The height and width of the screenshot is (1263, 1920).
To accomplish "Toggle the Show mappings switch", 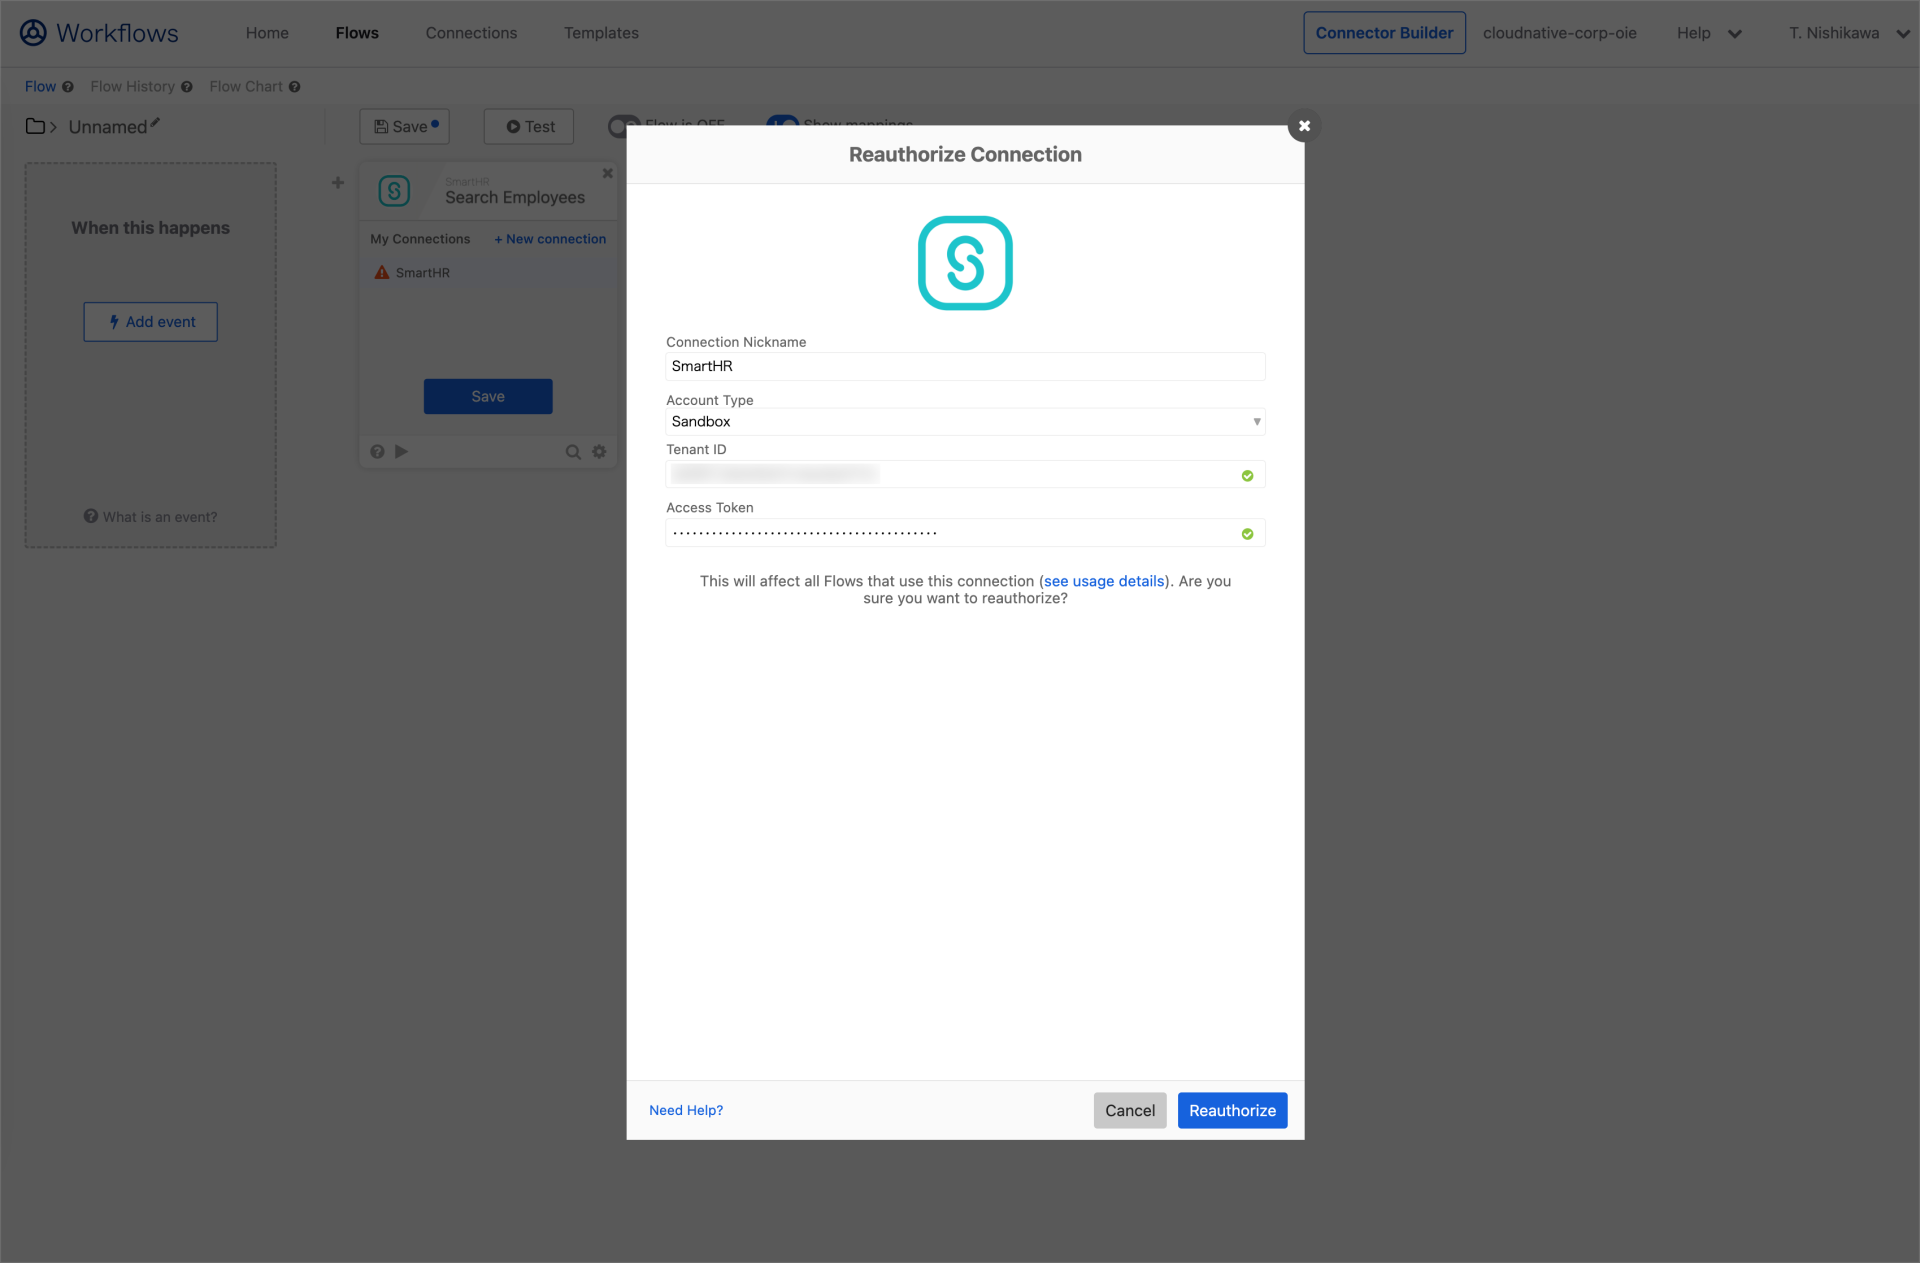I will [x=783, y=123].
